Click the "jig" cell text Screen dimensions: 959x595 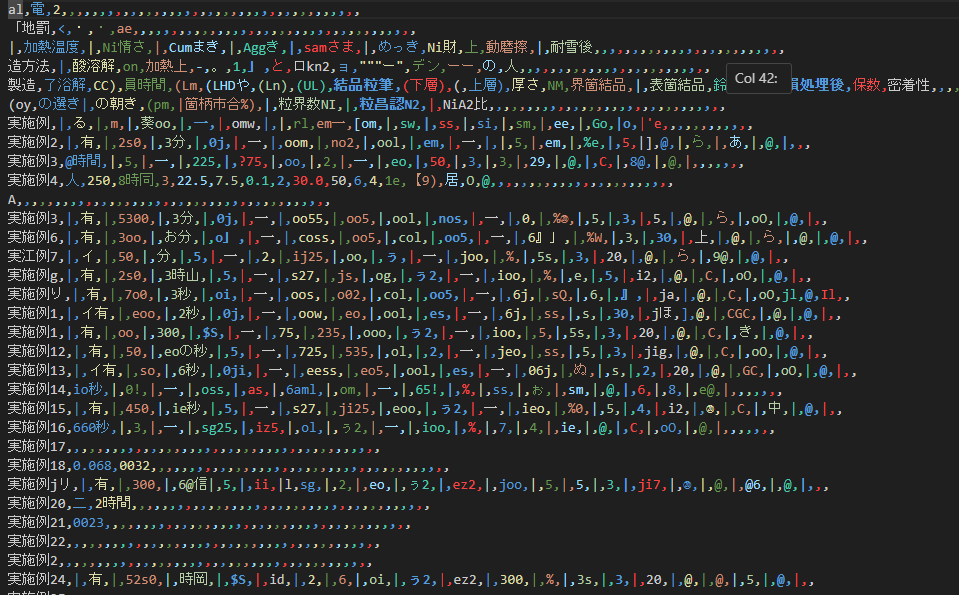[656, 352]
